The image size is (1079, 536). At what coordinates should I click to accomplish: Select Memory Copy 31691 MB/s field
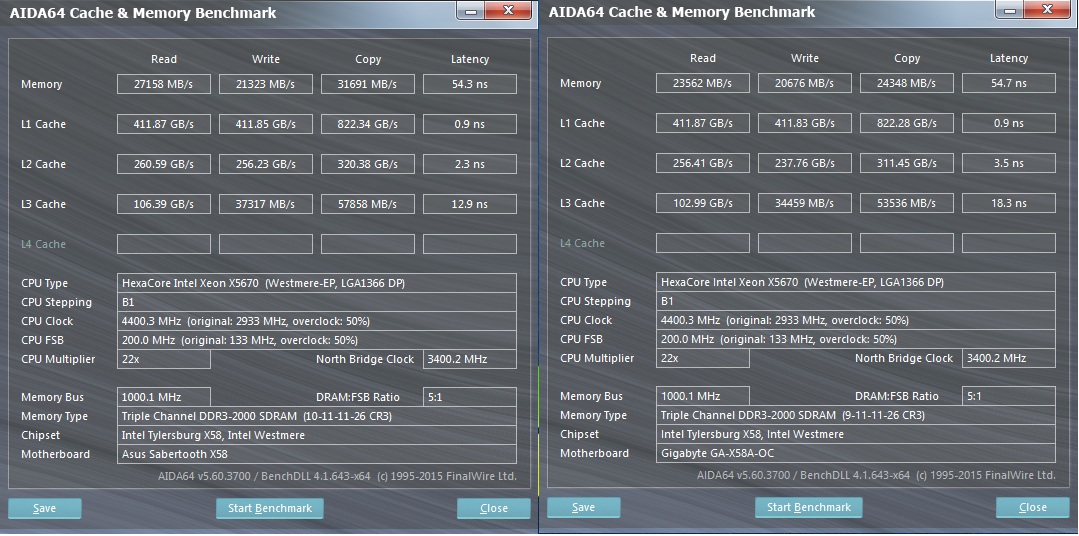367,84
